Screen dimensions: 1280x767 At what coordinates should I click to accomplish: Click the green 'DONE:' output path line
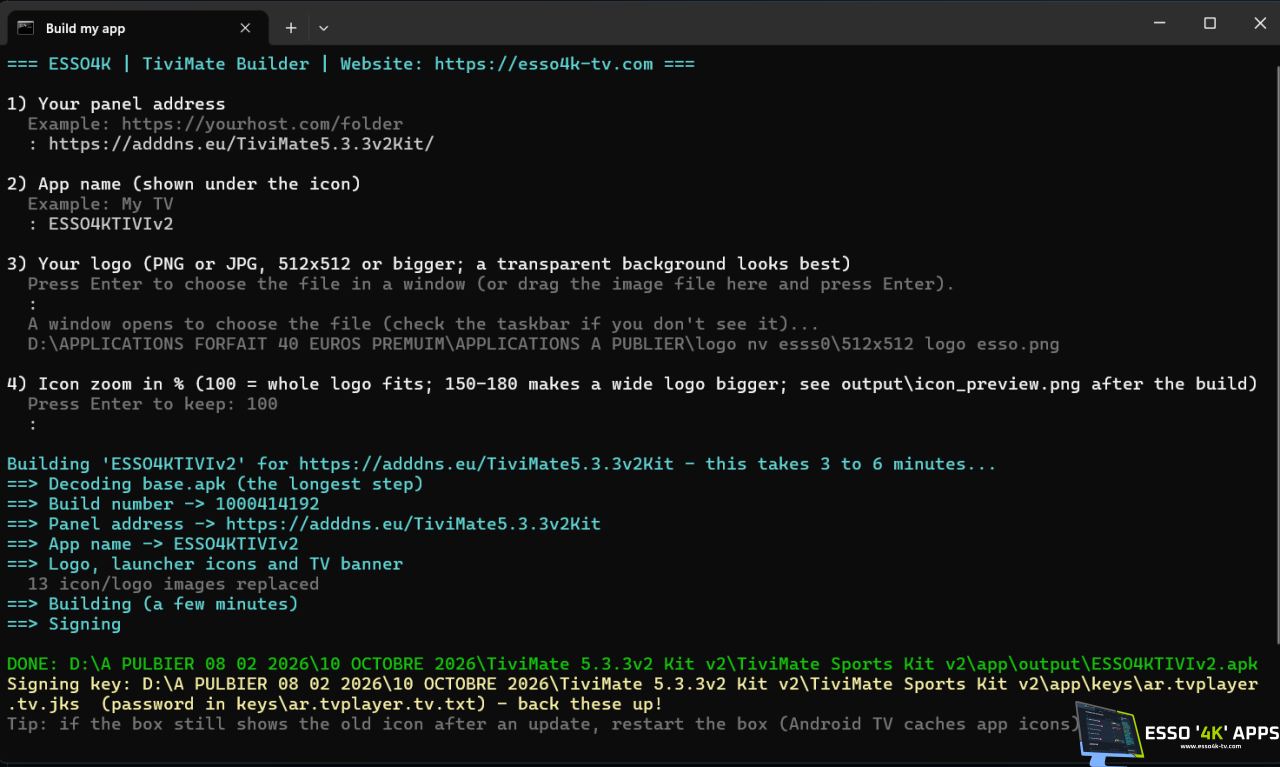tap(632, 664)
